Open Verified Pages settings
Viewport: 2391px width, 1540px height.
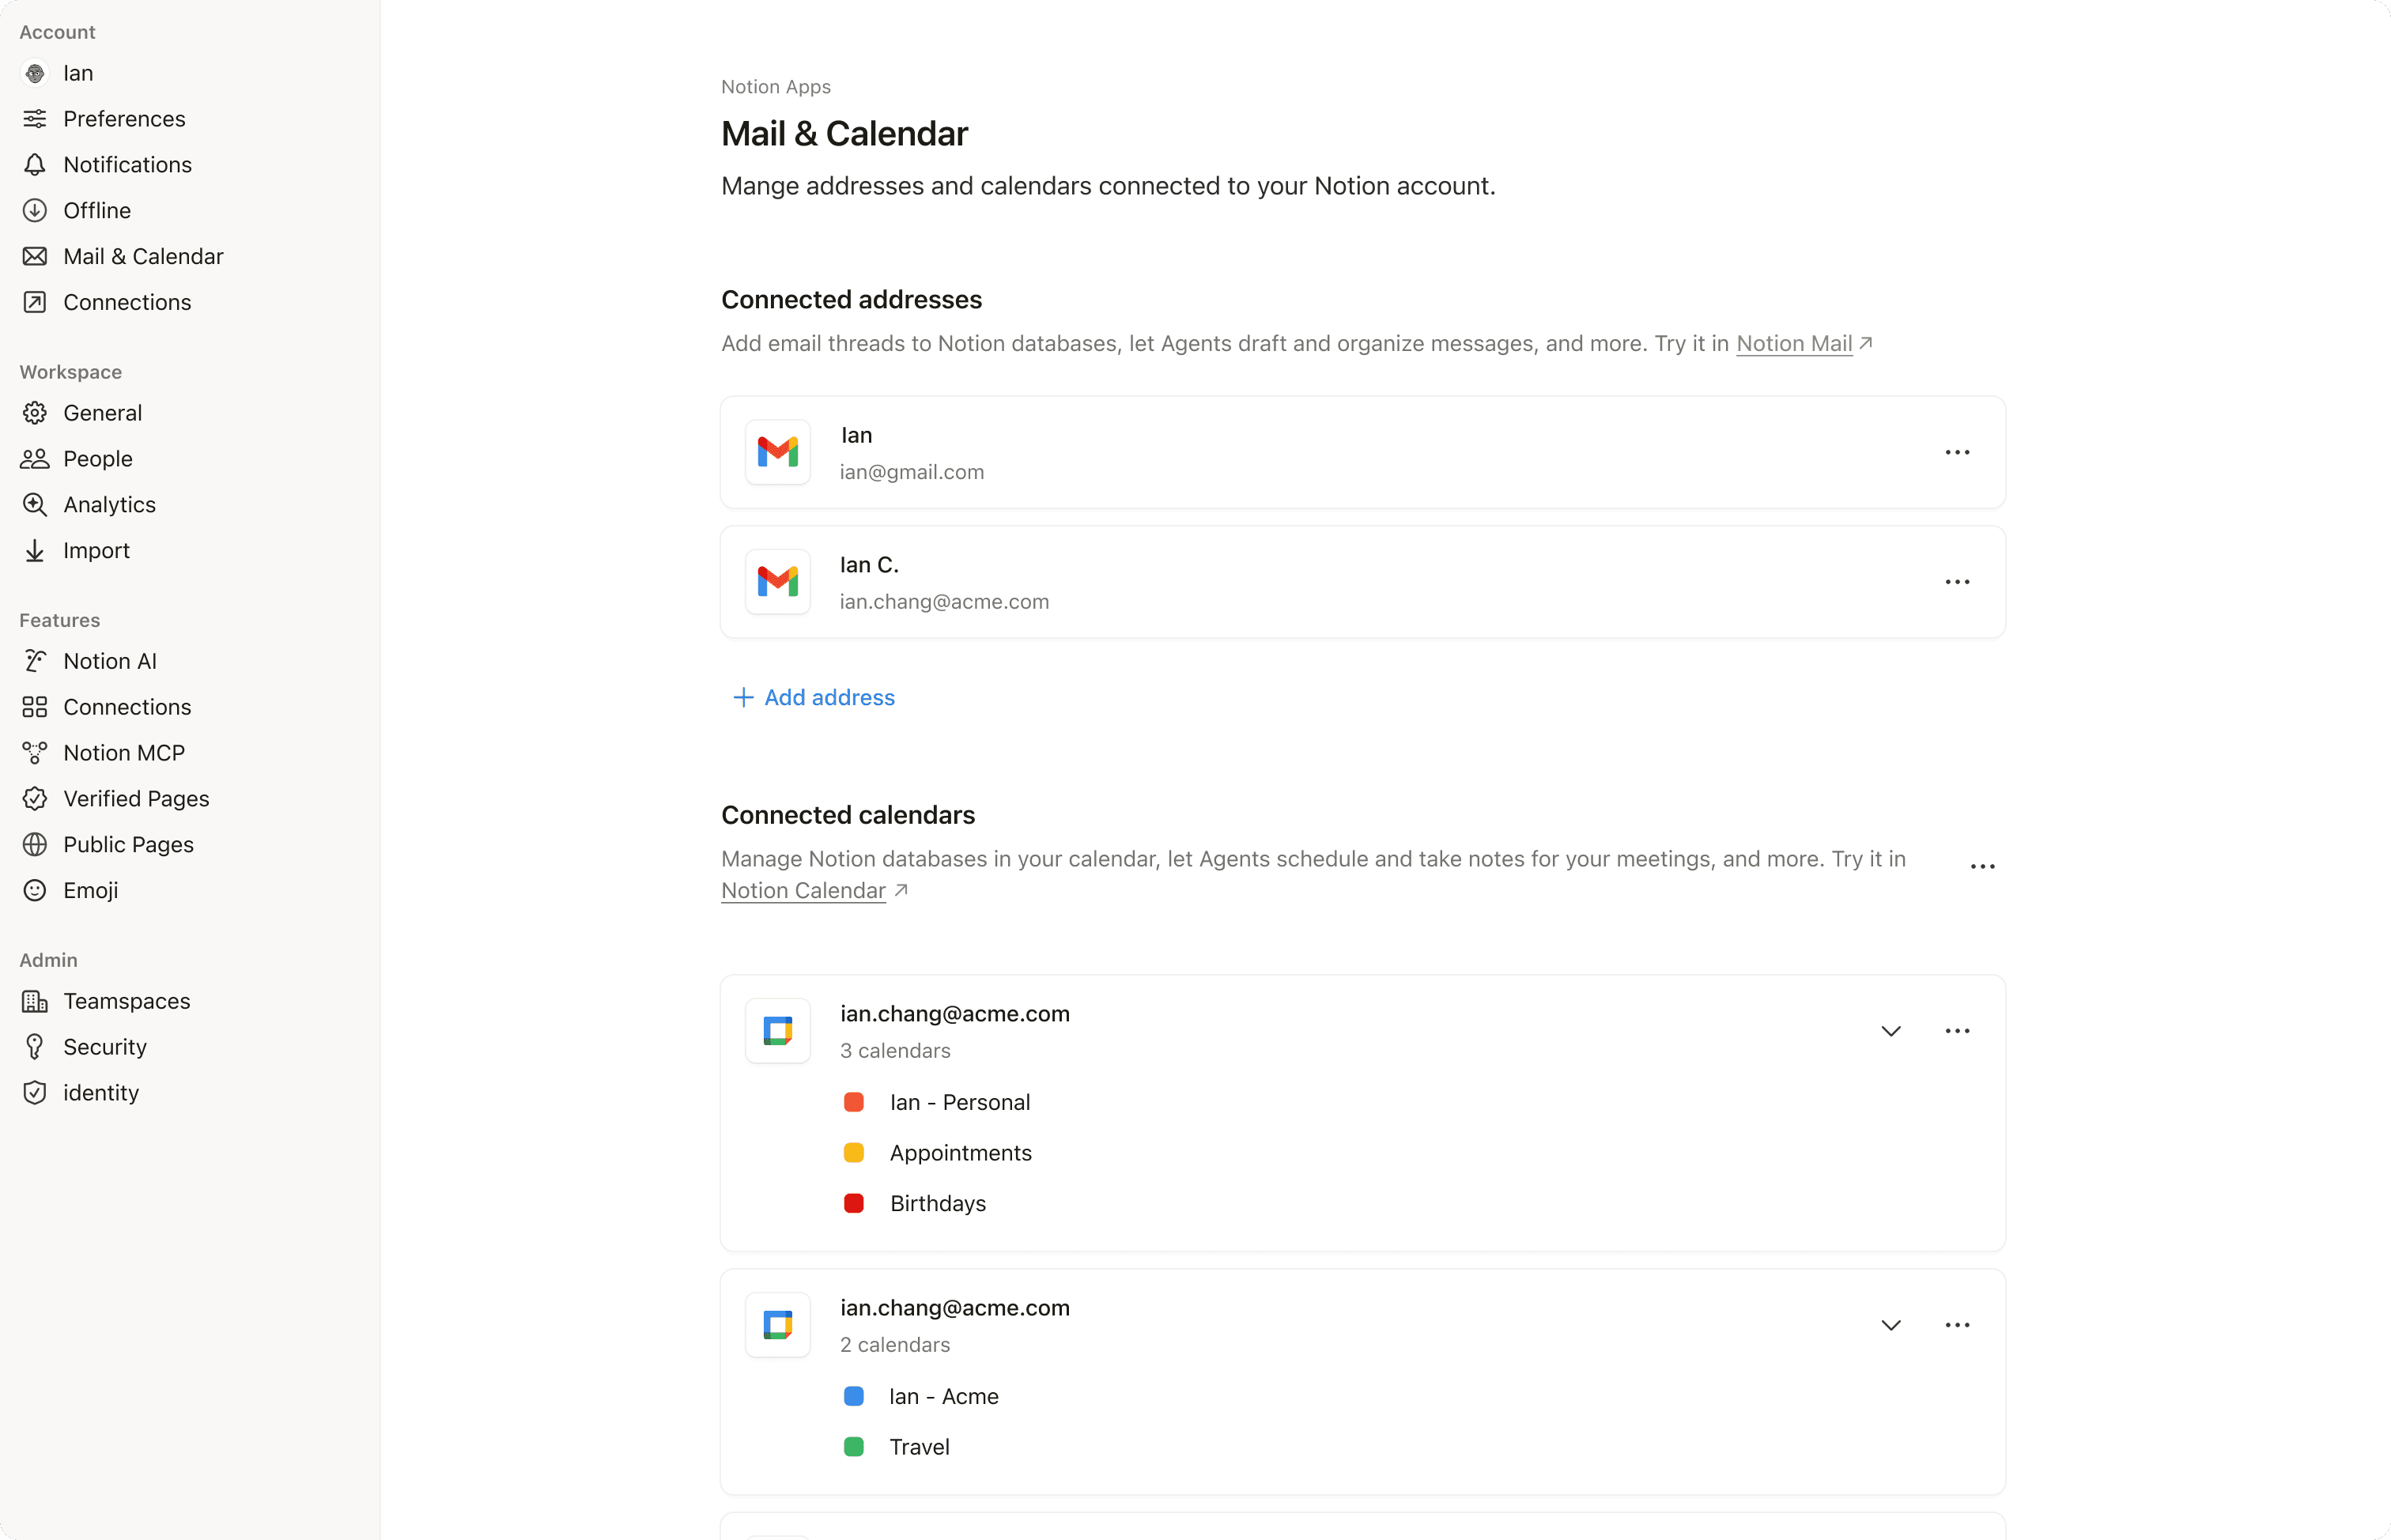pos(136,799)
